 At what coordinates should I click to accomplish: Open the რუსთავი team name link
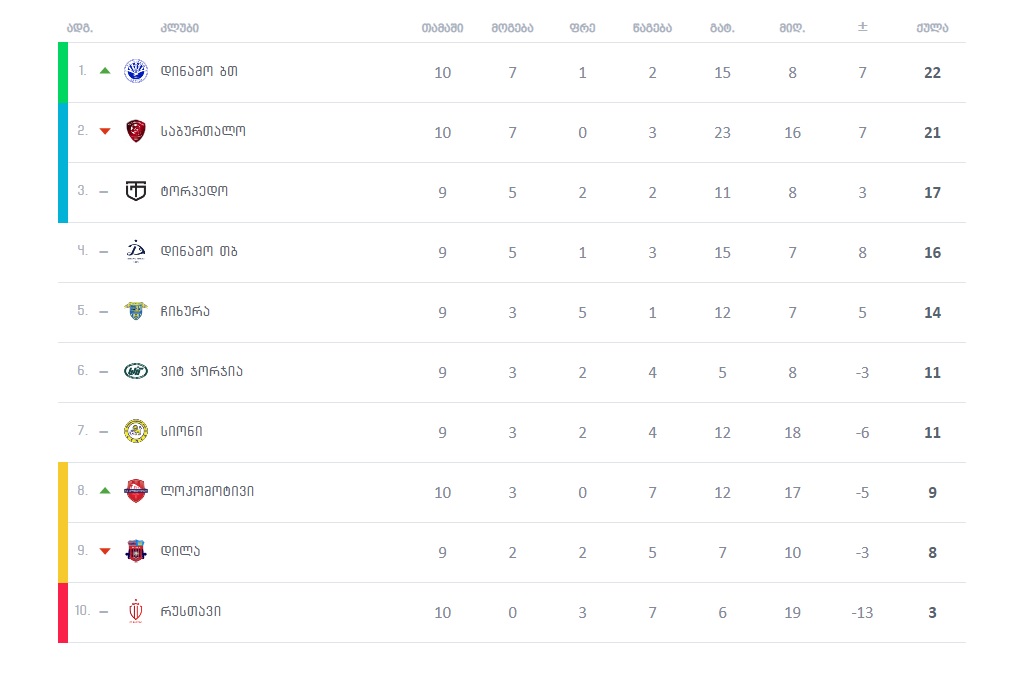[191, 612]
